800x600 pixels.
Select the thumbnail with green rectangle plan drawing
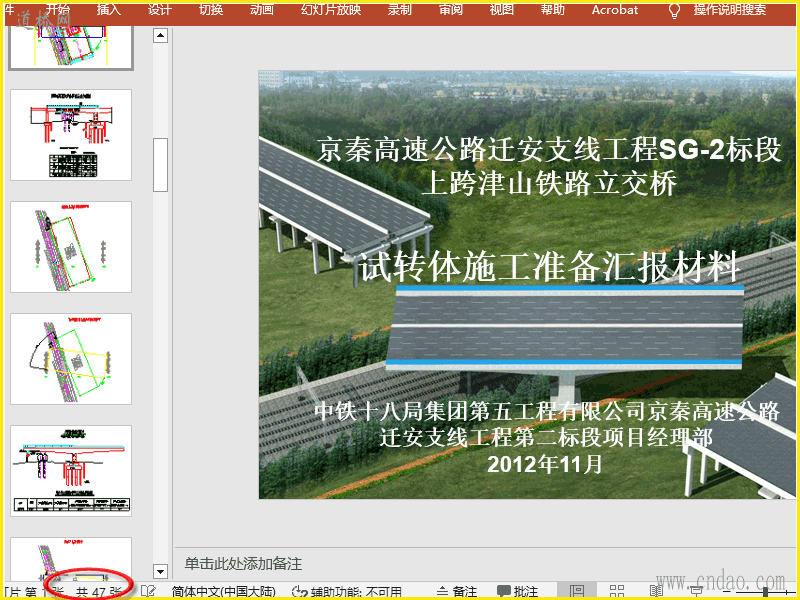pos(71,247)
